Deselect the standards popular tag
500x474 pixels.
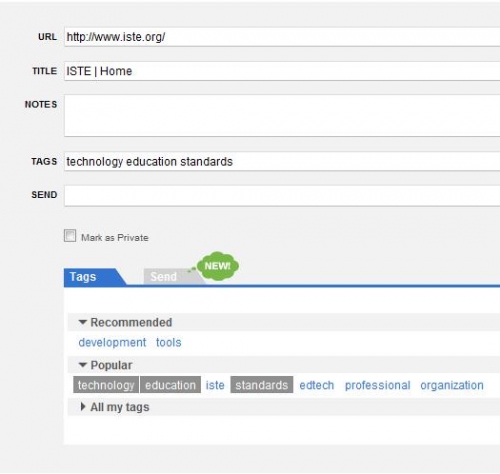coord(262,385)
